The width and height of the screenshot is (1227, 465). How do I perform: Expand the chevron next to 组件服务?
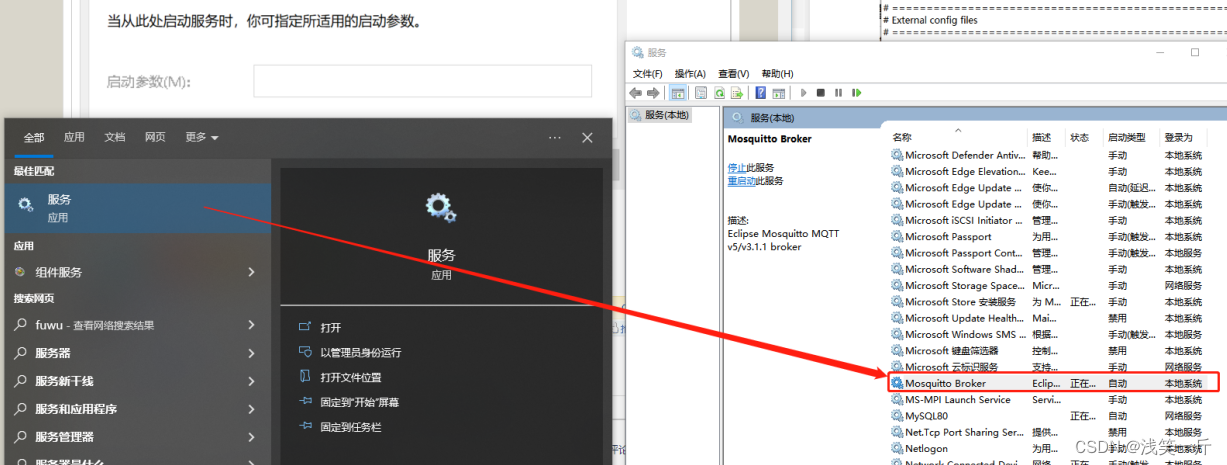click(x=251, y=272)
